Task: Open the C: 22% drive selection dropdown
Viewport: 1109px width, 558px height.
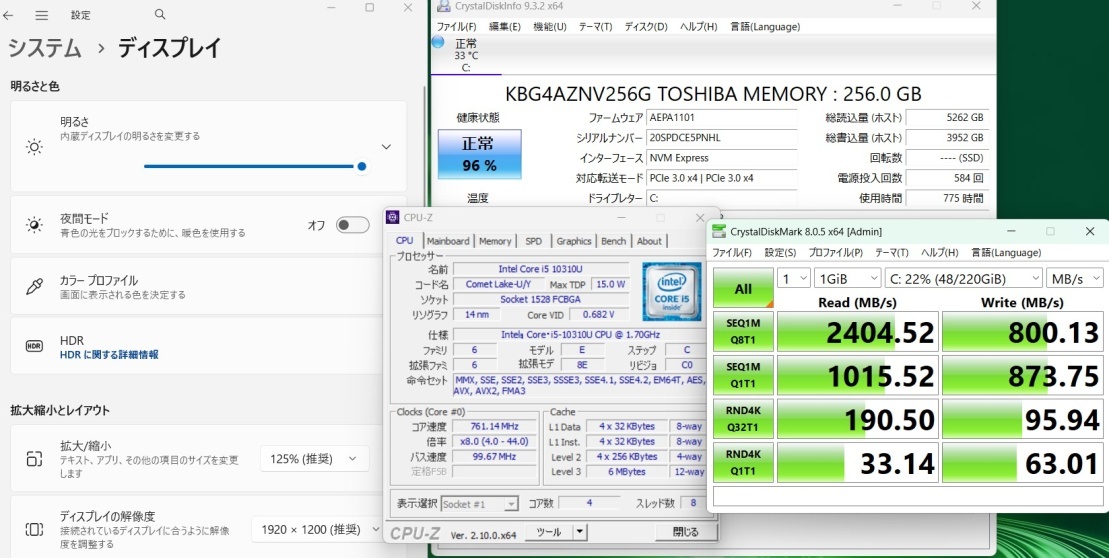Action: pyautogui.click(x=963, y=278)
